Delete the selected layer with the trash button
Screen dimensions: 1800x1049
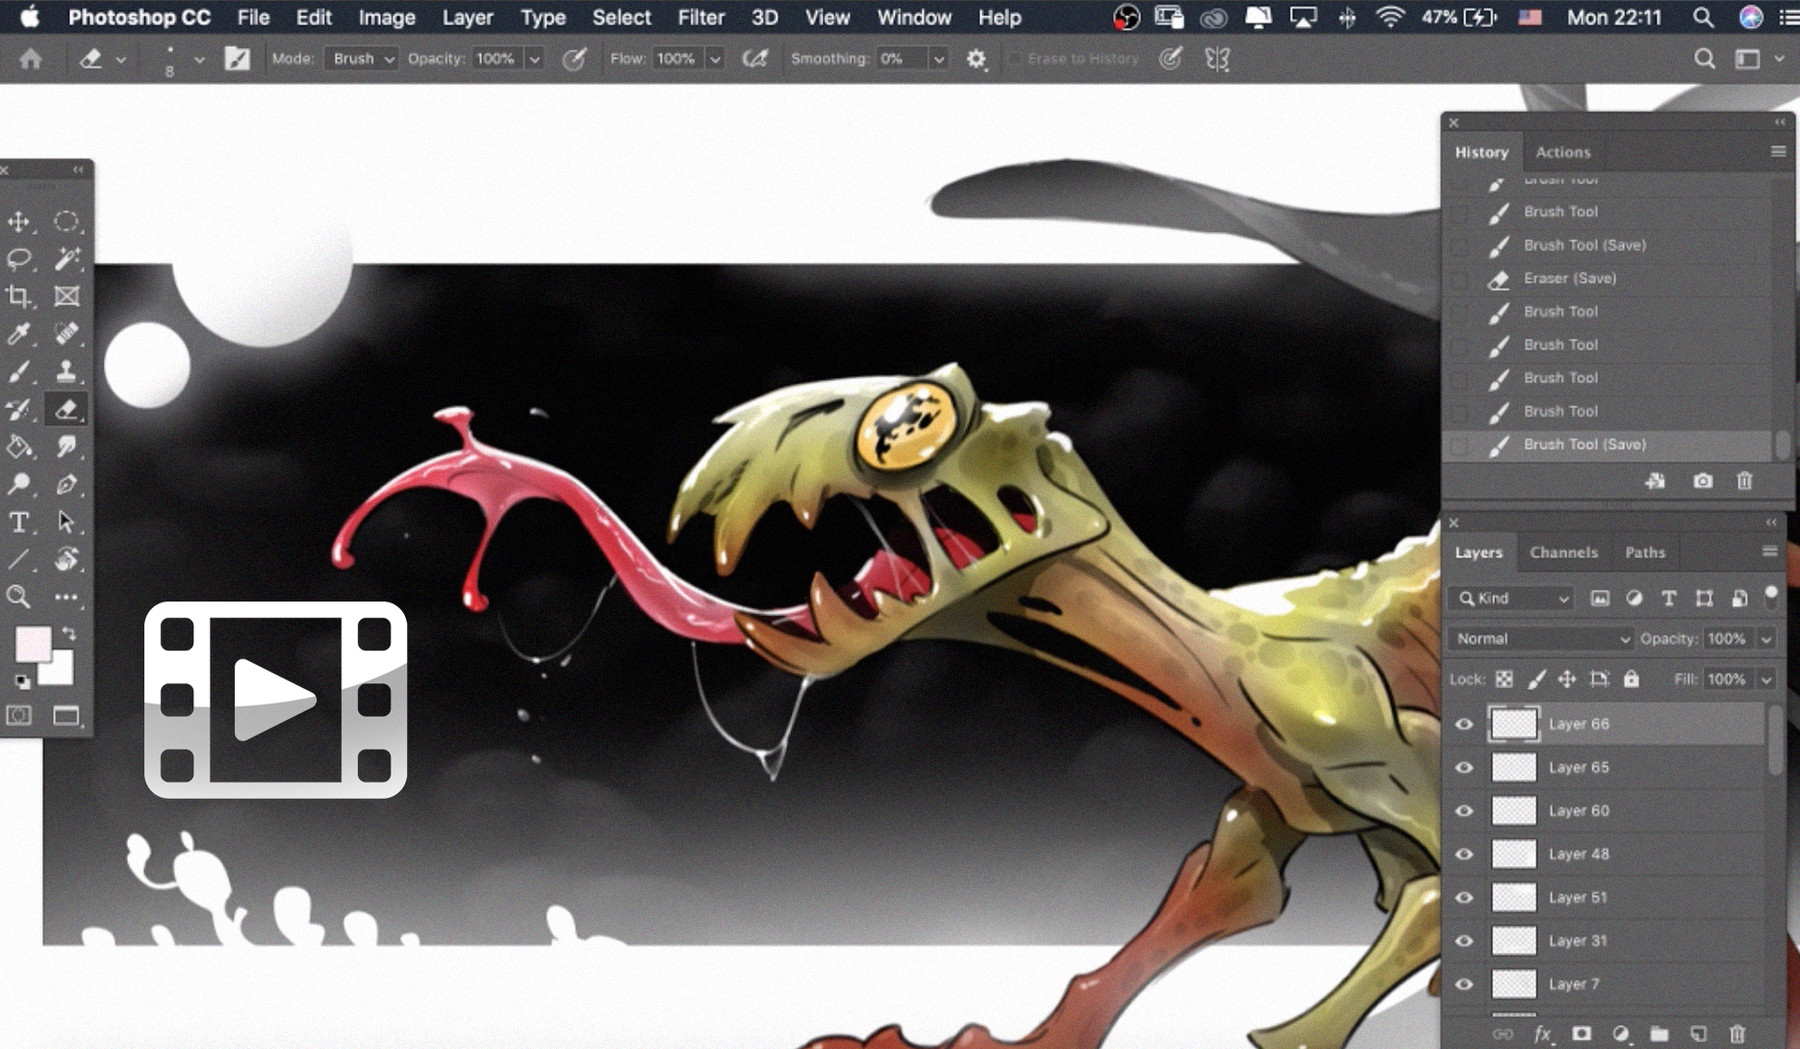(1737, 1033)
